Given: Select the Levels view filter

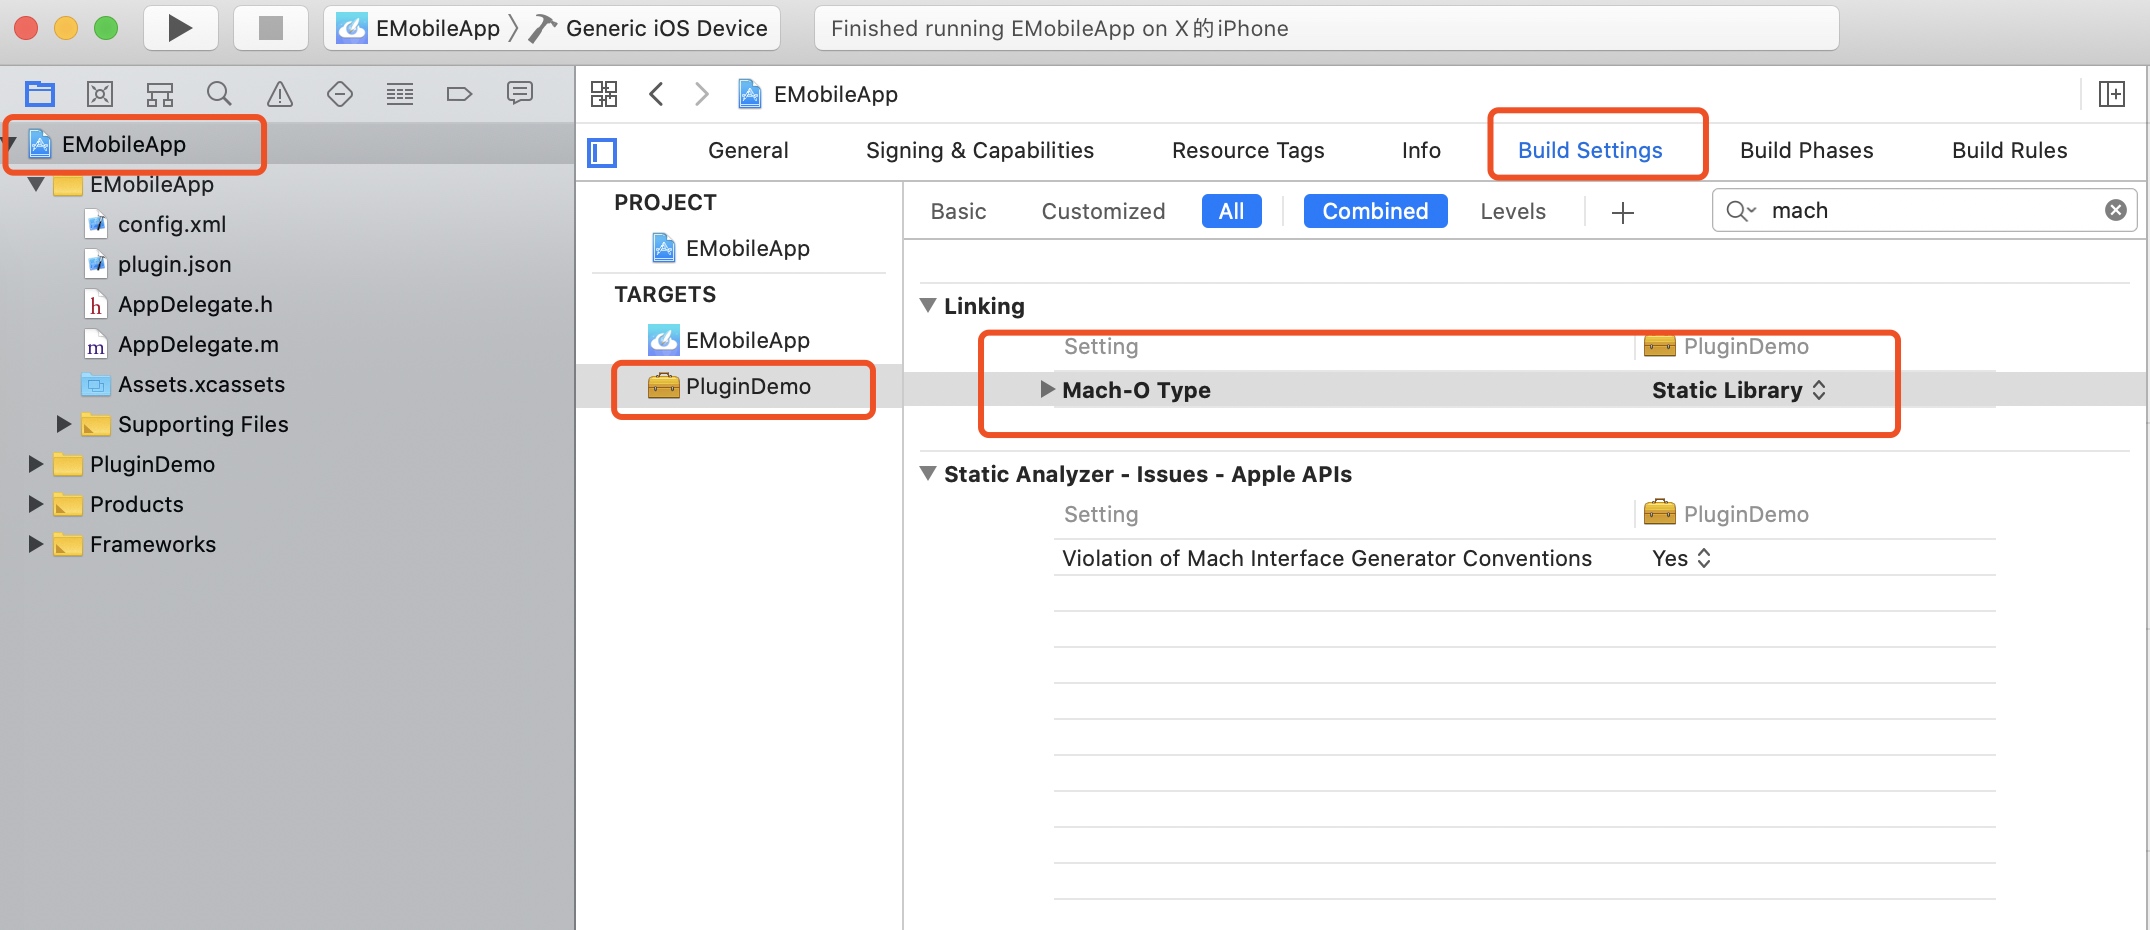Looking at the screenshot, I should [1513, 211].
